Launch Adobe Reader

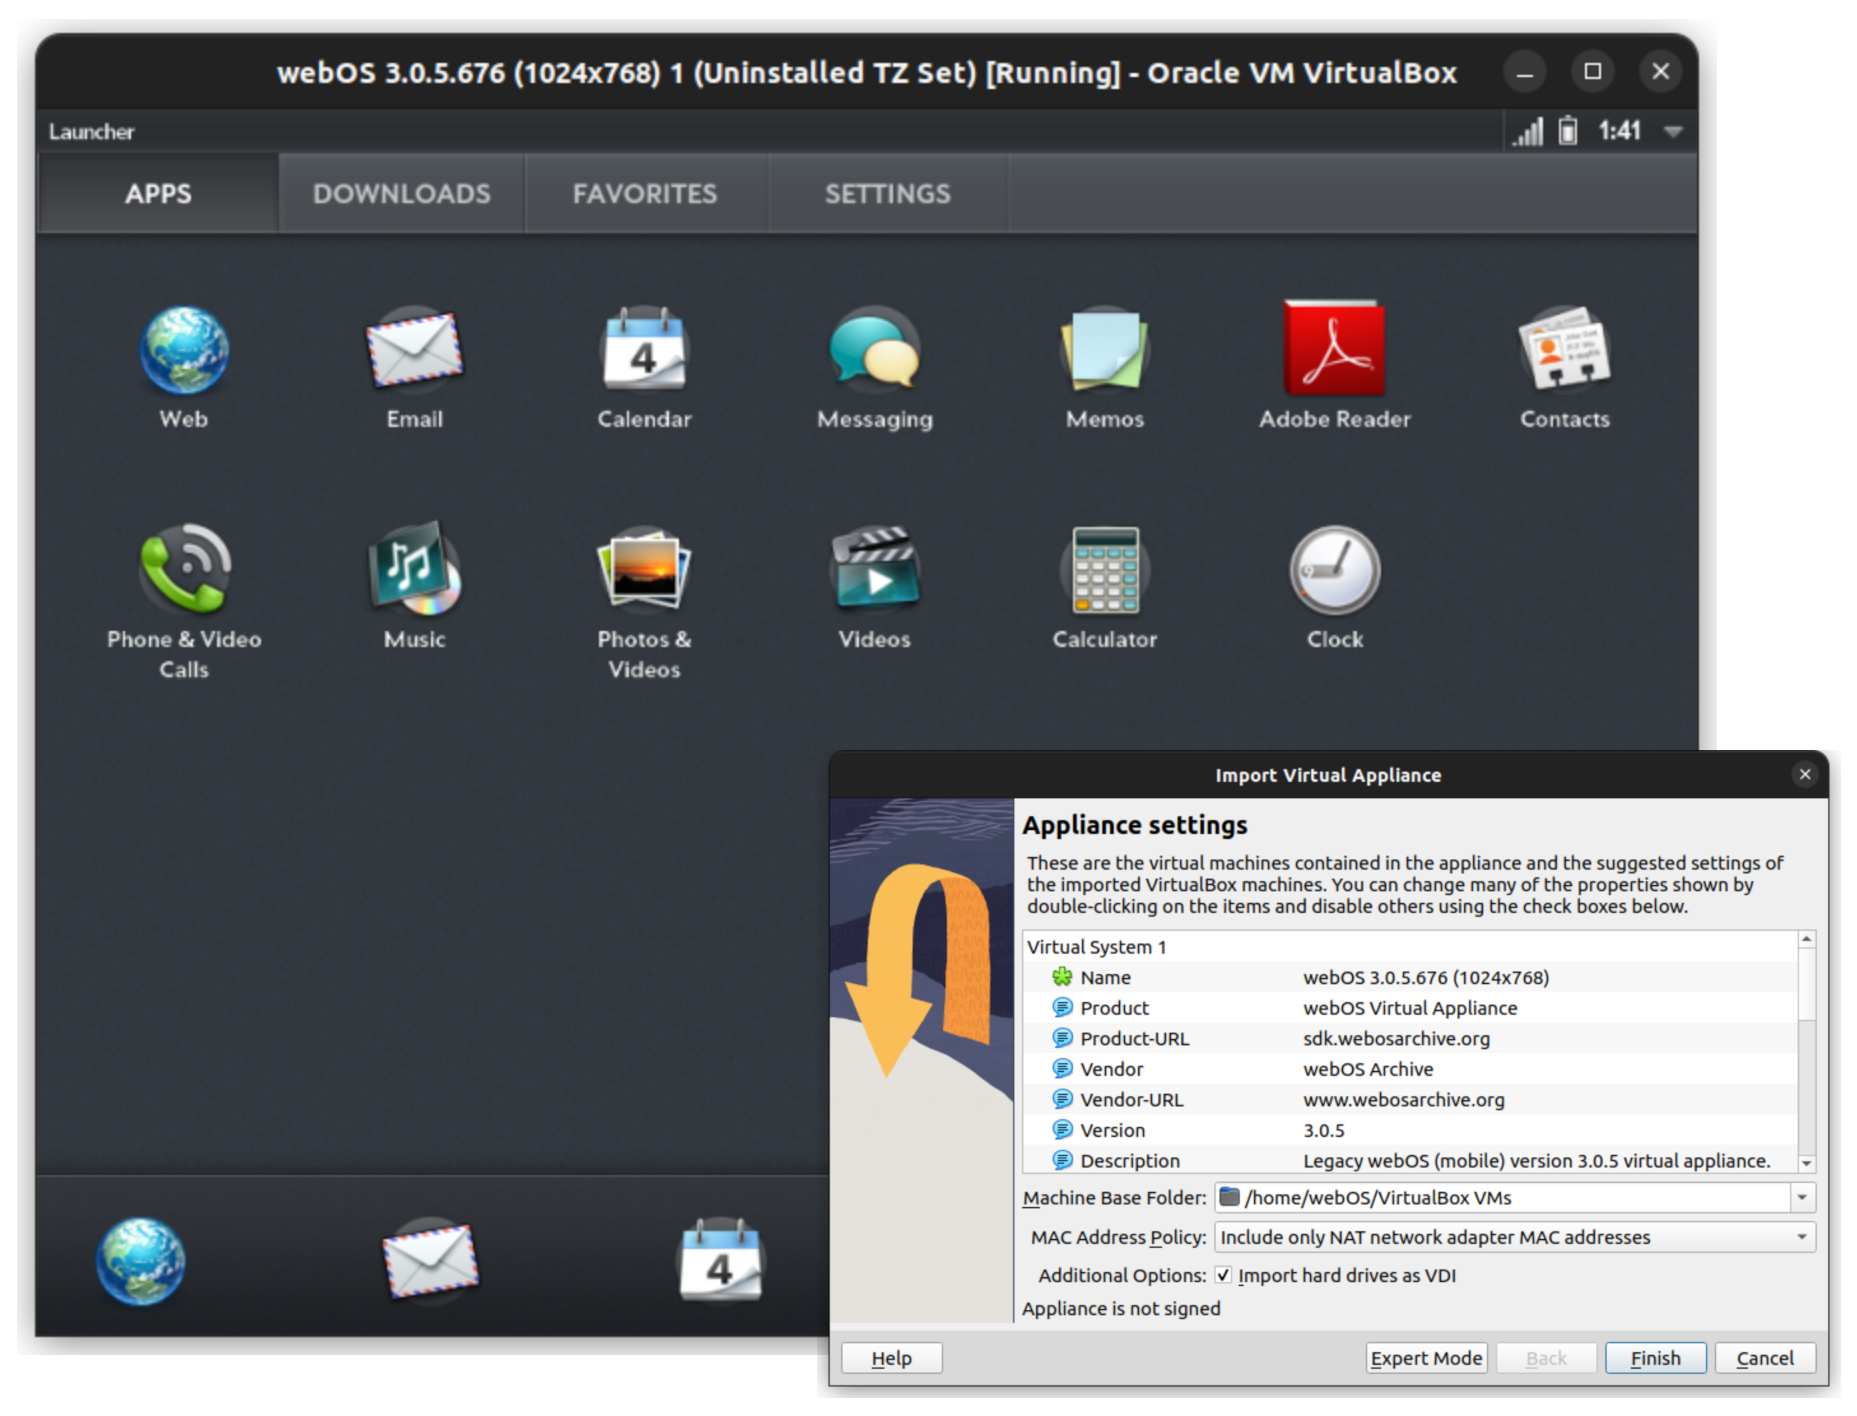coord(1334,352)
